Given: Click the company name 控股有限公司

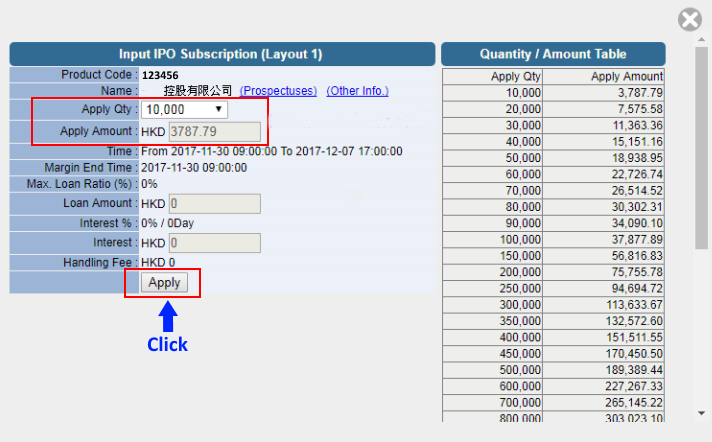Looking at the screenshot, I should pyautogui.click(x=198, y=91).
